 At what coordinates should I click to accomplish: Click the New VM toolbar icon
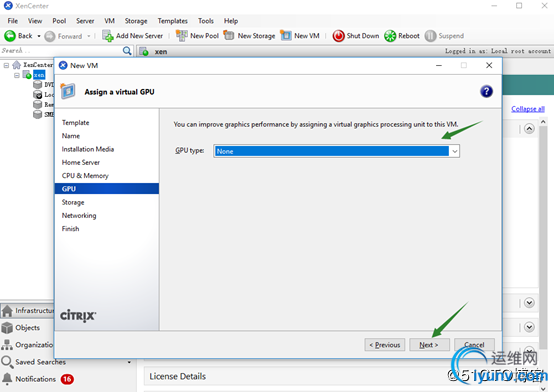[x=286, y=35]
